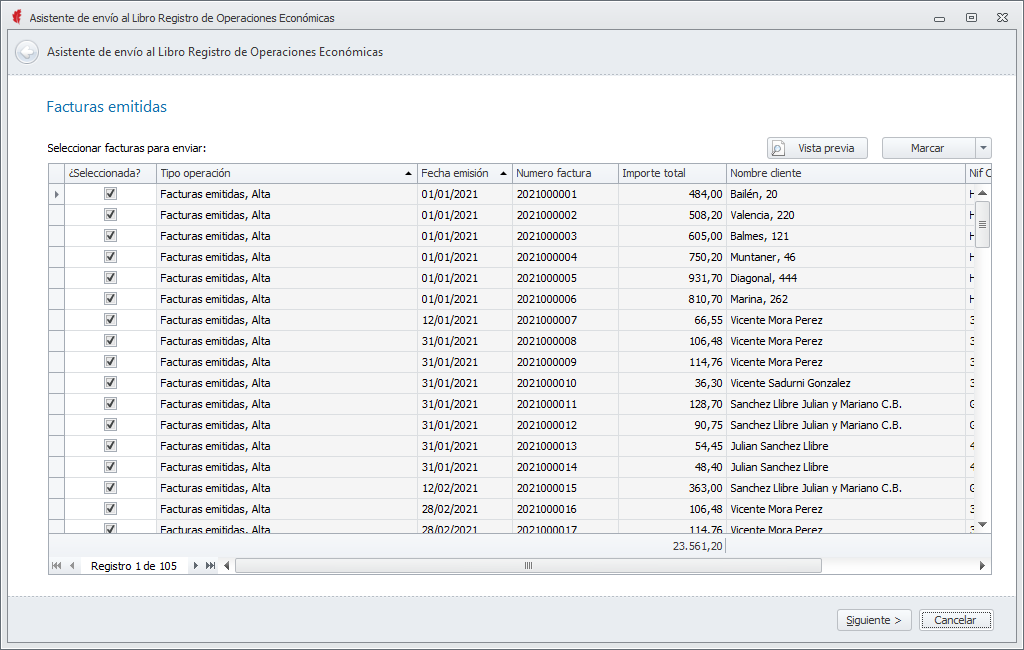Deselect checkbox for invoice 2021000015

coord(111,488)
